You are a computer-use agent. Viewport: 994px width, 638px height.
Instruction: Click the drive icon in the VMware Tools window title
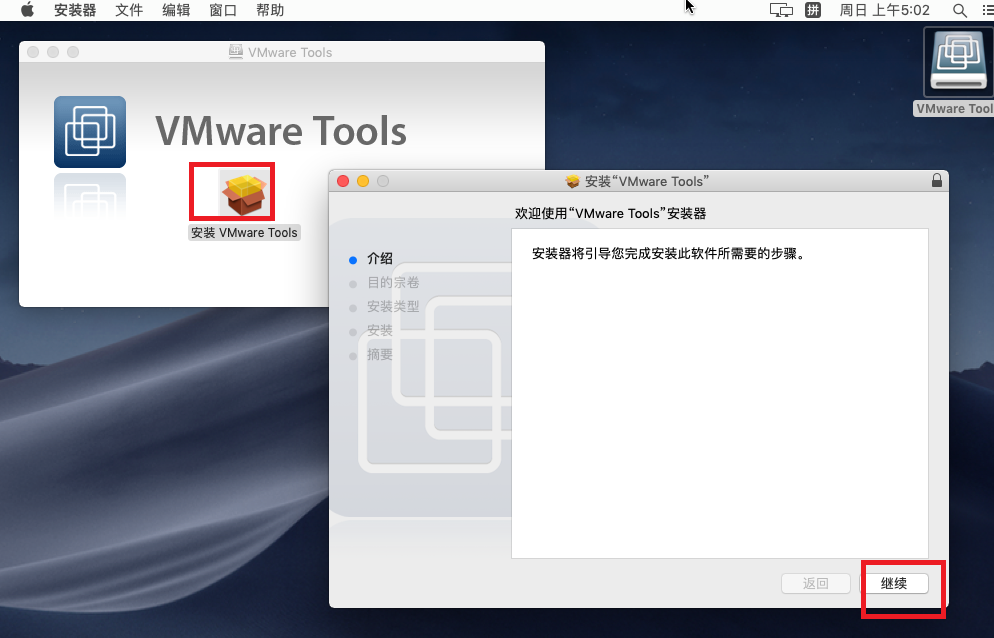click(x=236, y=52)
